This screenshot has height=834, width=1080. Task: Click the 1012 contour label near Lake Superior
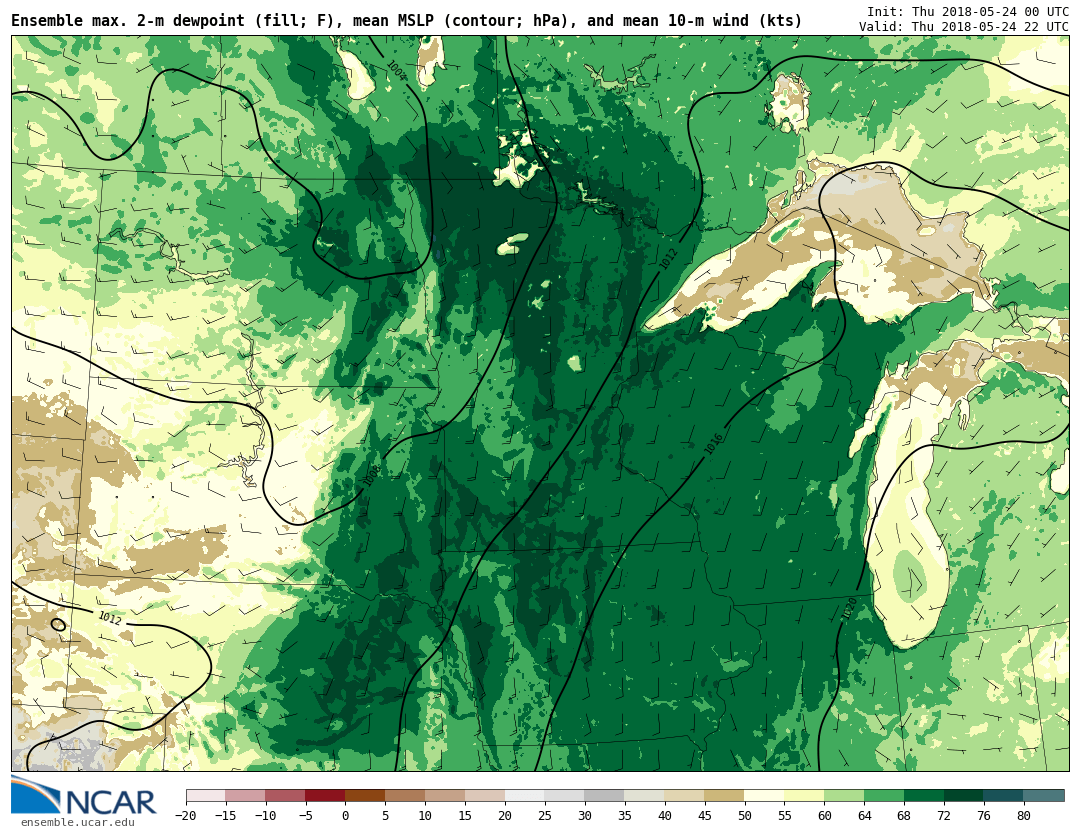[668, 258]
